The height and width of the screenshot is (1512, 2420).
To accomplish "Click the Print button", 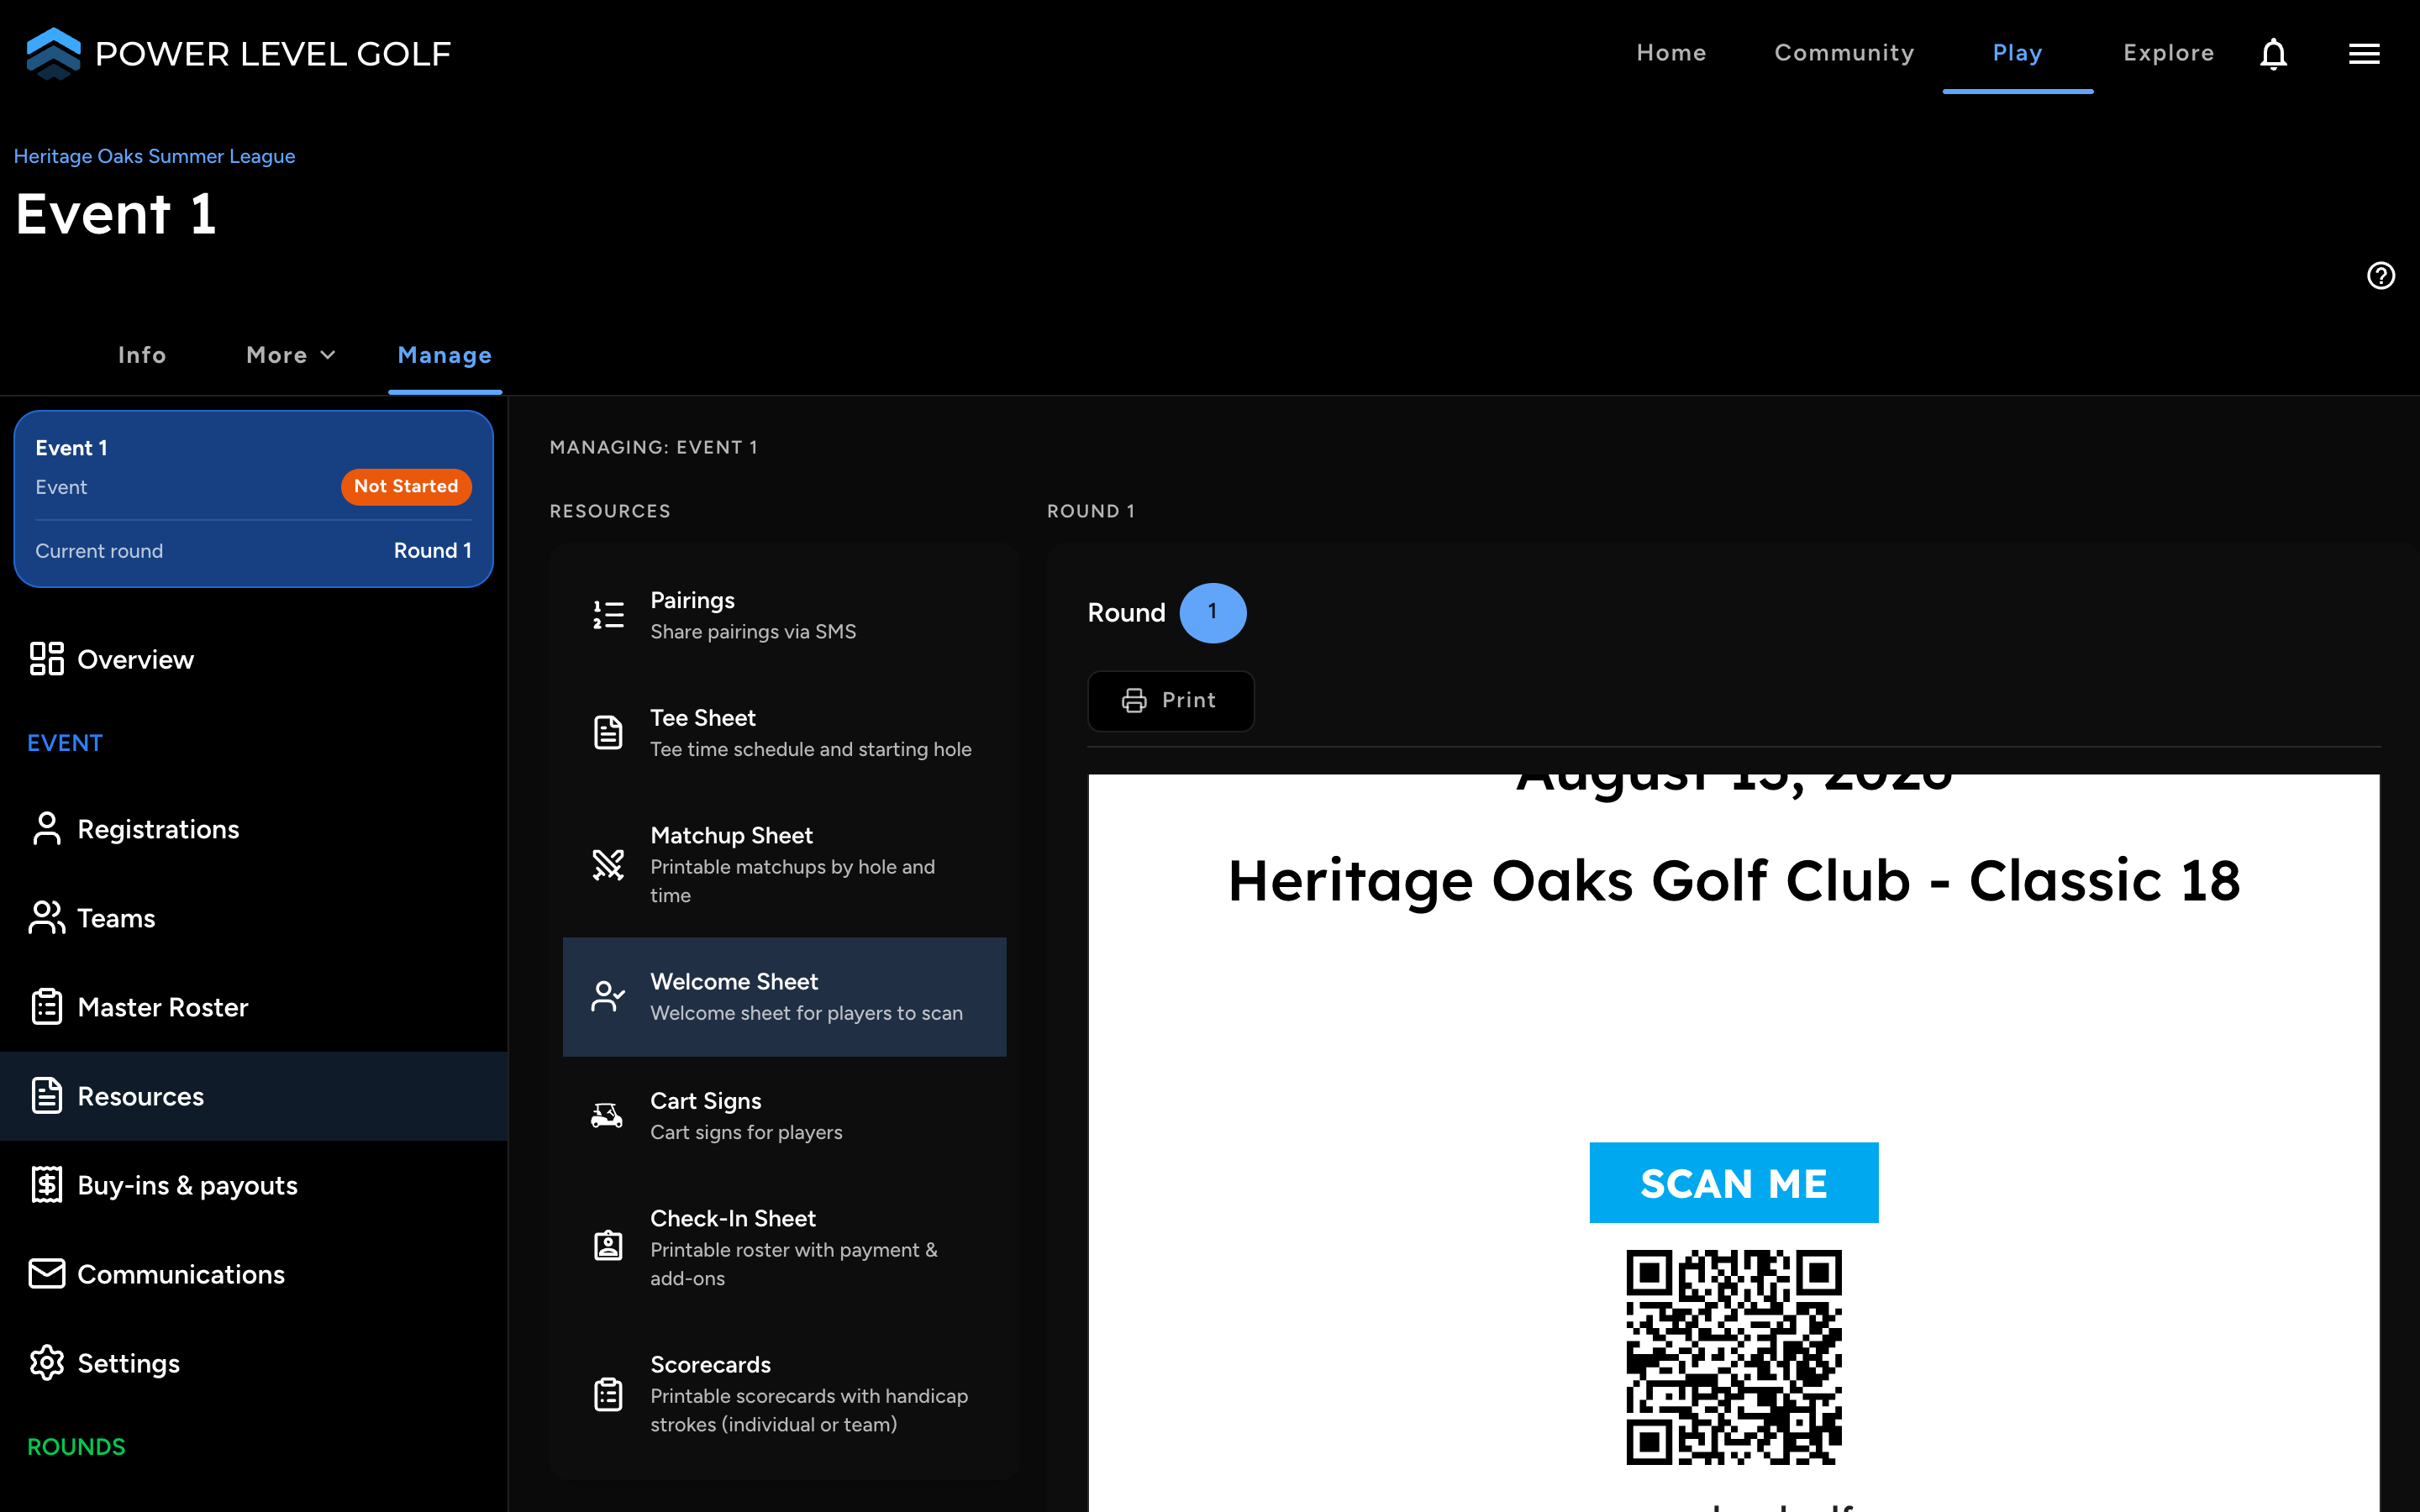I will click(1171, 701).
